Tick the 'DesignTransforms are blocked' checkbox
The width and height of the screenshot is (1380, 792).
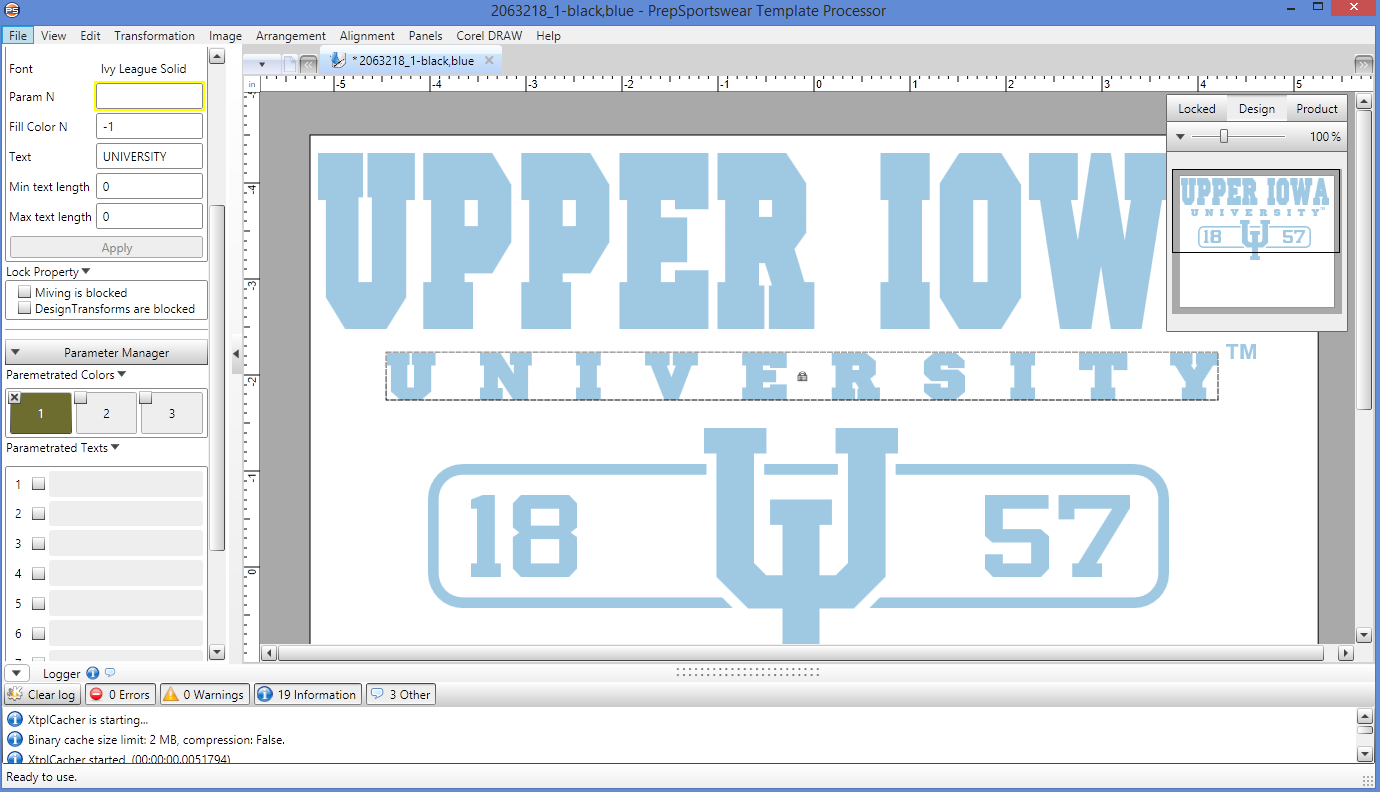click(x=25, y=308)
